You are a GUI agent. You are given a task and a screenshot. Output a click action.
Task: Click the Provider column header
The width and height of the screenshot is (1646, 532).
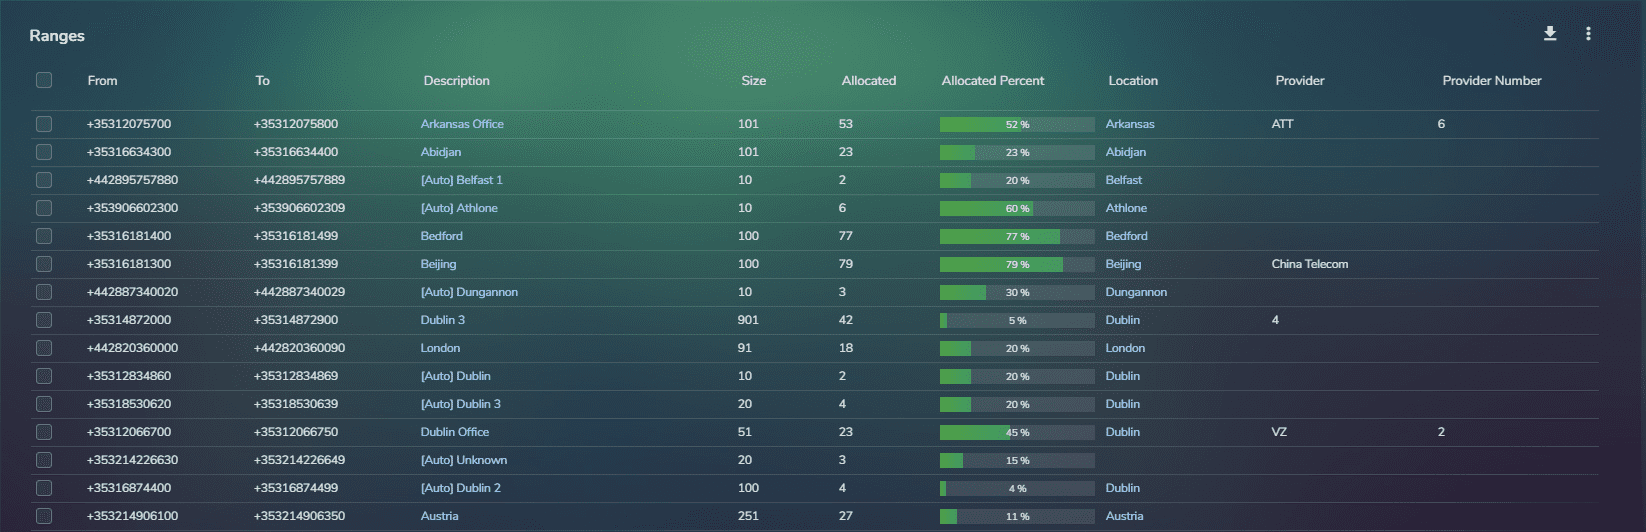[1299, 81]
